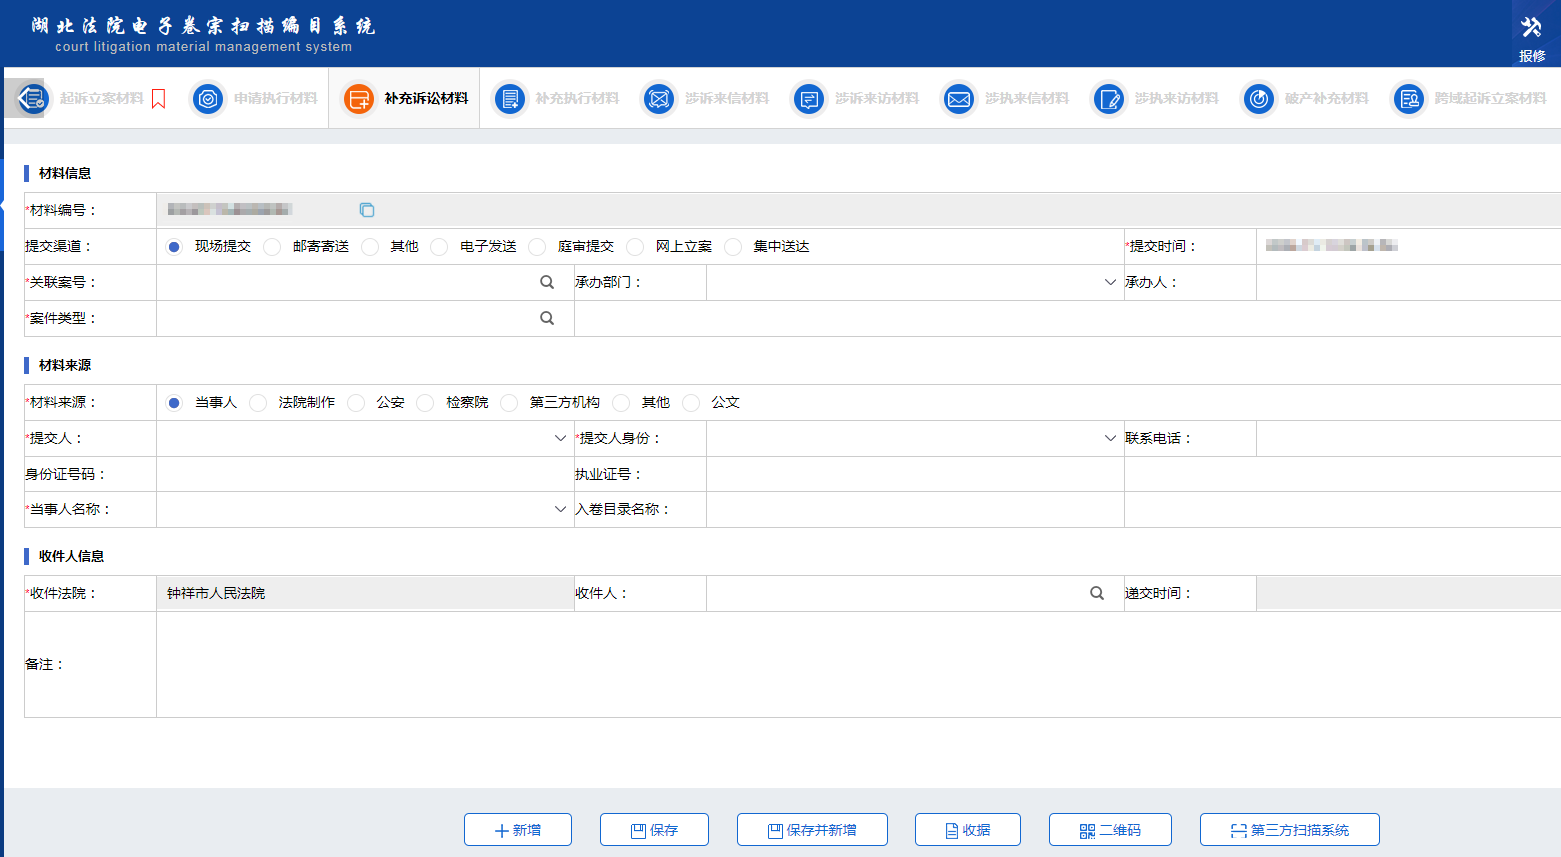Expand the 提交人身份 dropdown
This screenshot has height=857, width=1561.
1110,438
